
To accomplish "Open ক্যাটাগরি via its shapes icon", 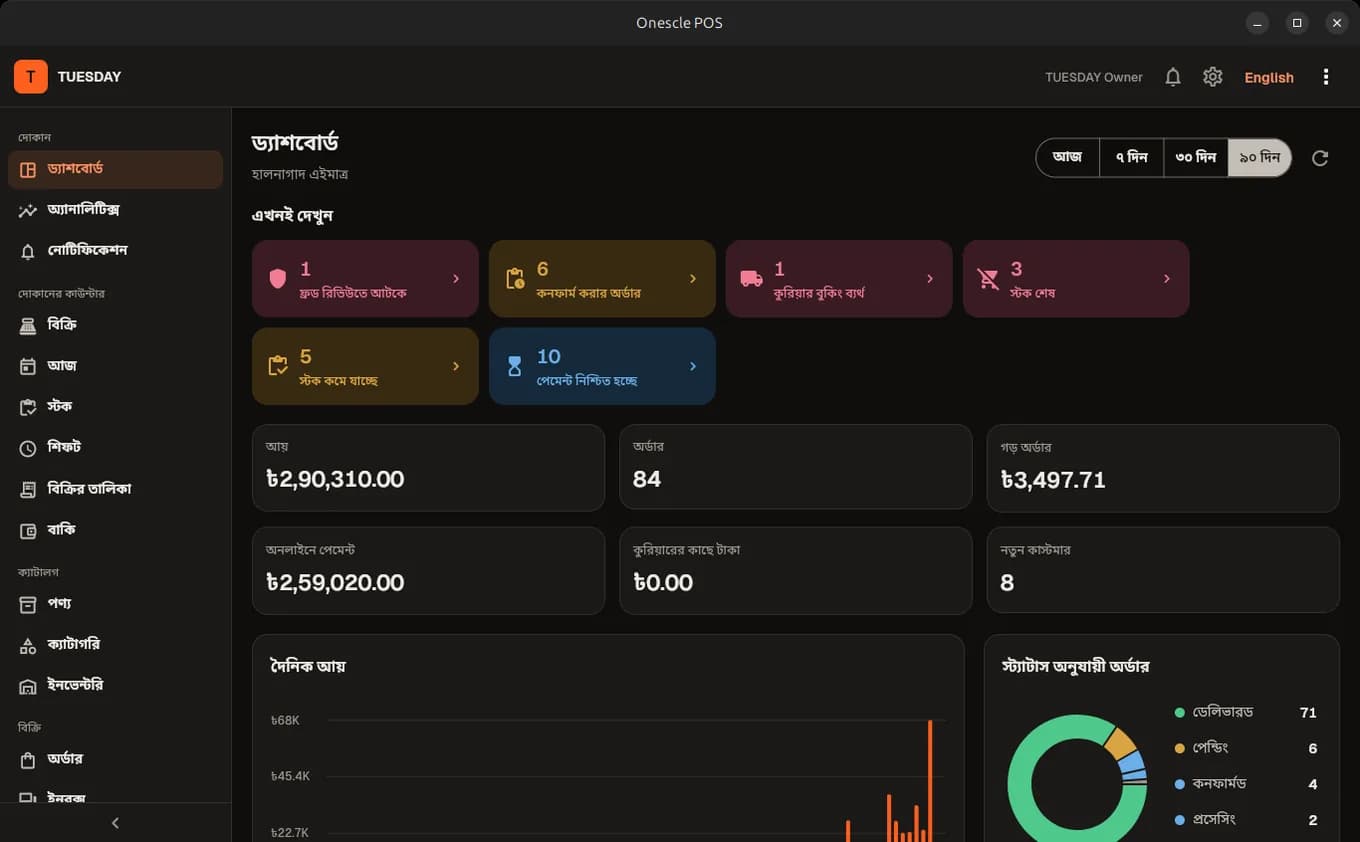I will [28, 645].
